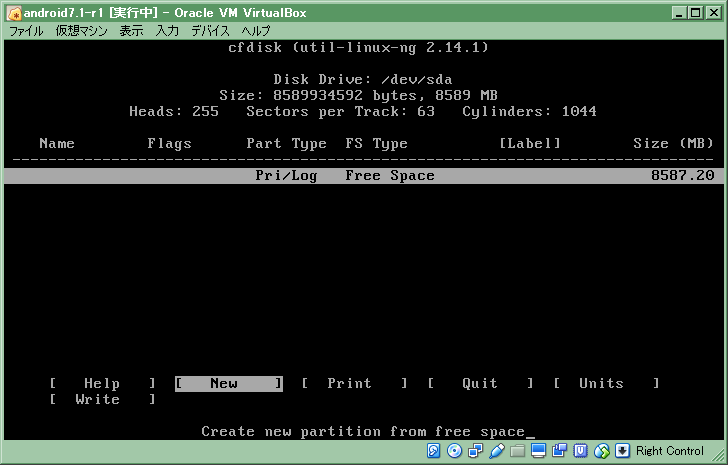This screenshot has height=465, width=728.
Task: Click the USB devices status icon
Action: click(x=496, y=451)
